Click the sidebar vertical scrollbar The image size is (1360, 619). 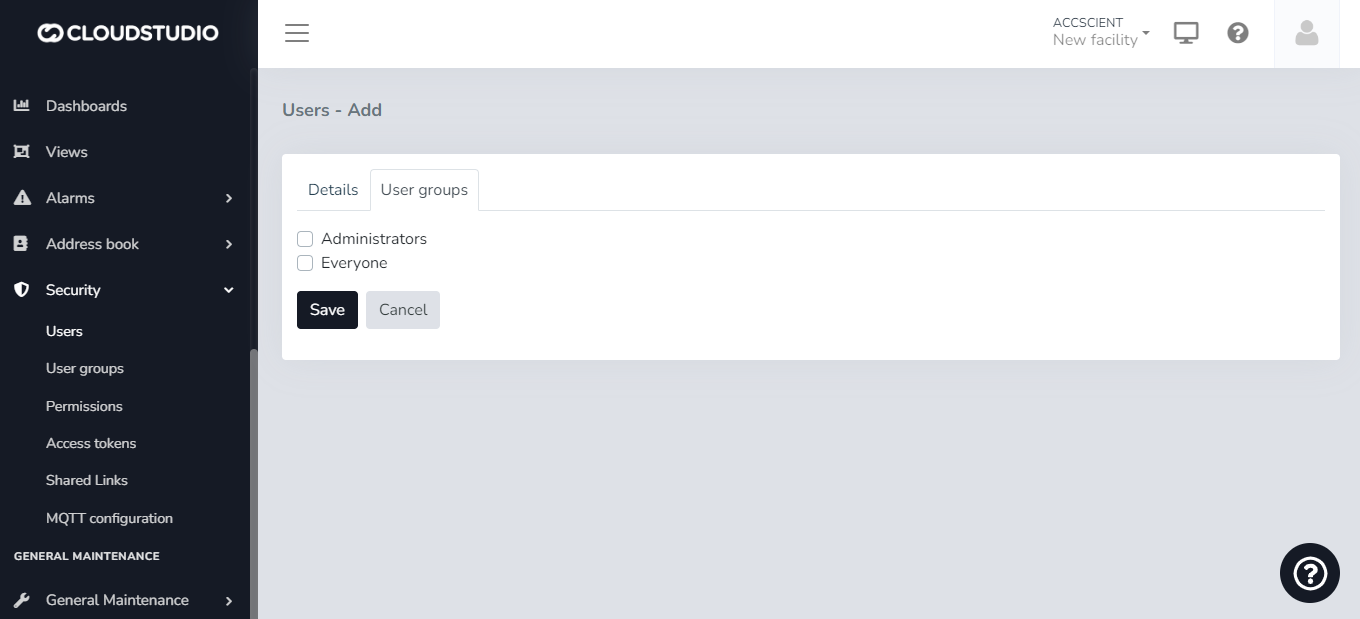pos(253,480)
